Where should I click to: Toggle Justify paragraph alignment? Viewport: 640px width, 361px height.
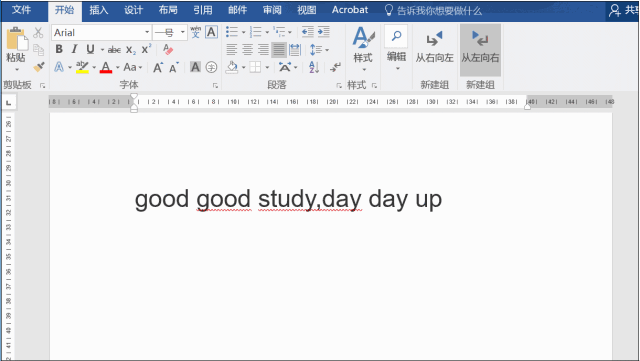279,49
